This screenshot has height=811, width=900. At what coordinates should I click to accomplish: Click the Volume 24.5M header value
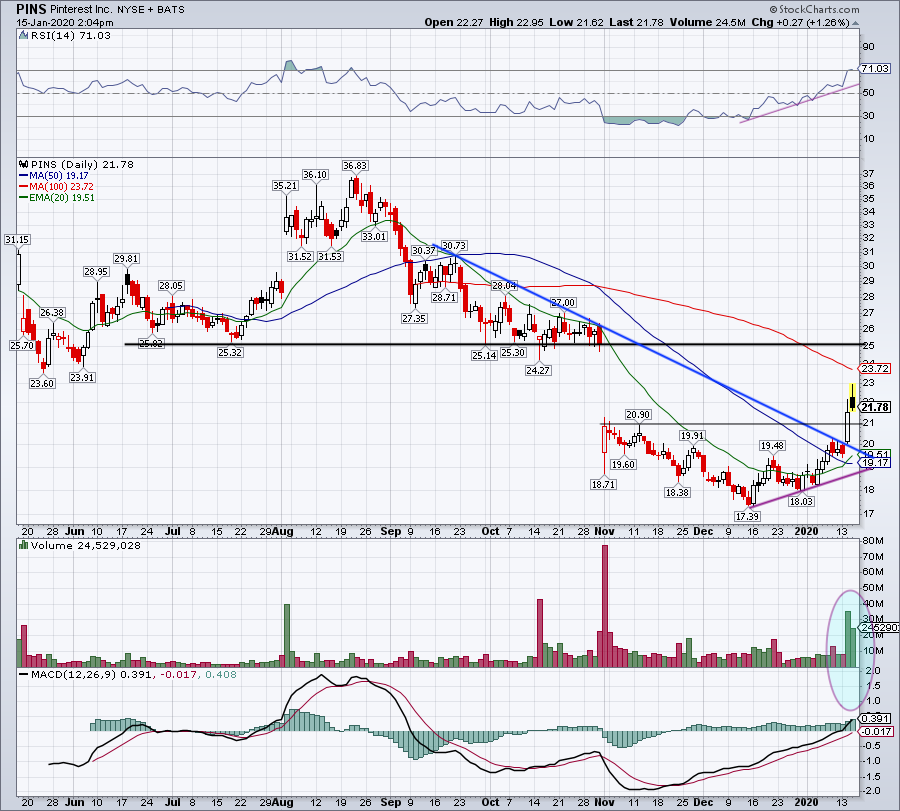pos(707,22)
